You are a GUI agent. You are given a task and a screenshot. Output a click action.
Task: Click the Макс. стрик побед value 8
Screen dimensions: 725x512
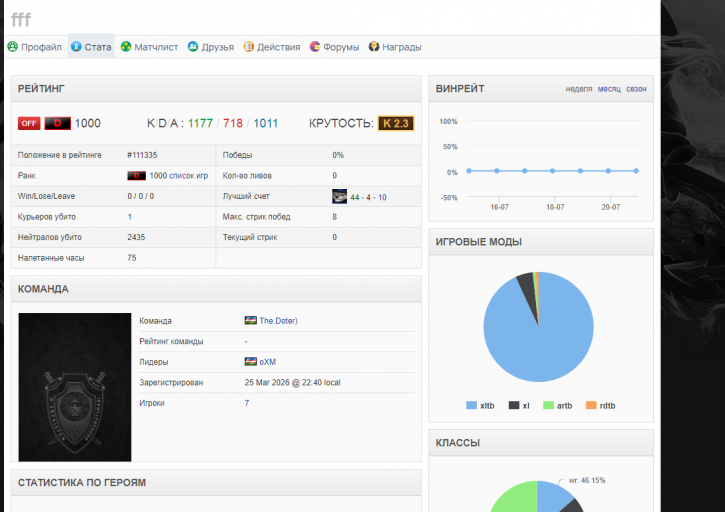[x=334, y=216]
